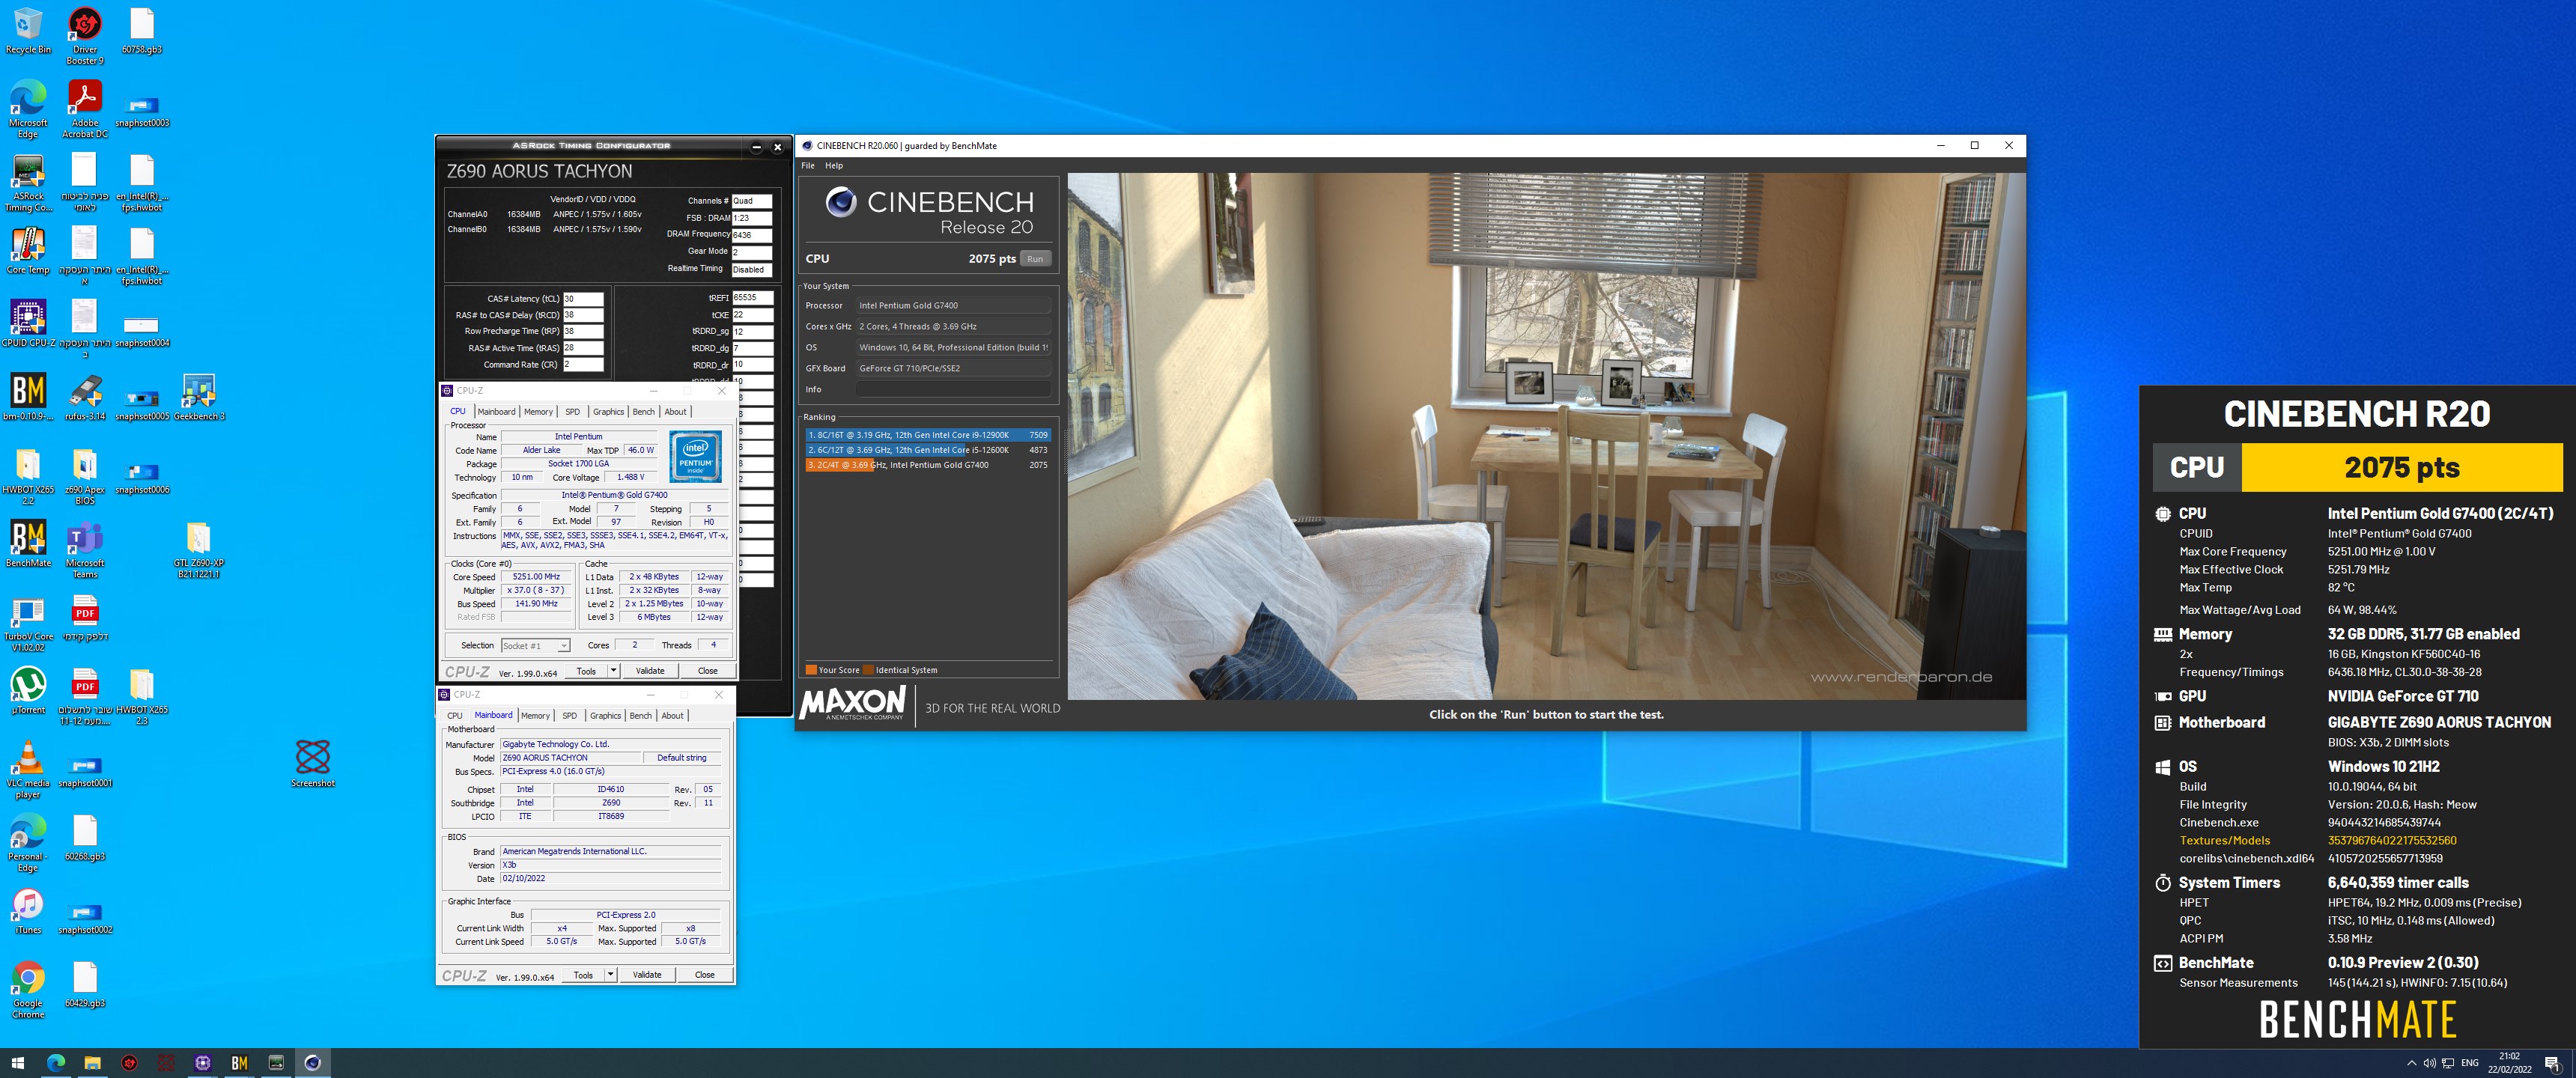Open the Screenshot desktop shortcut
Screen dimensions: 2576x1078
(x=313, y=763)
